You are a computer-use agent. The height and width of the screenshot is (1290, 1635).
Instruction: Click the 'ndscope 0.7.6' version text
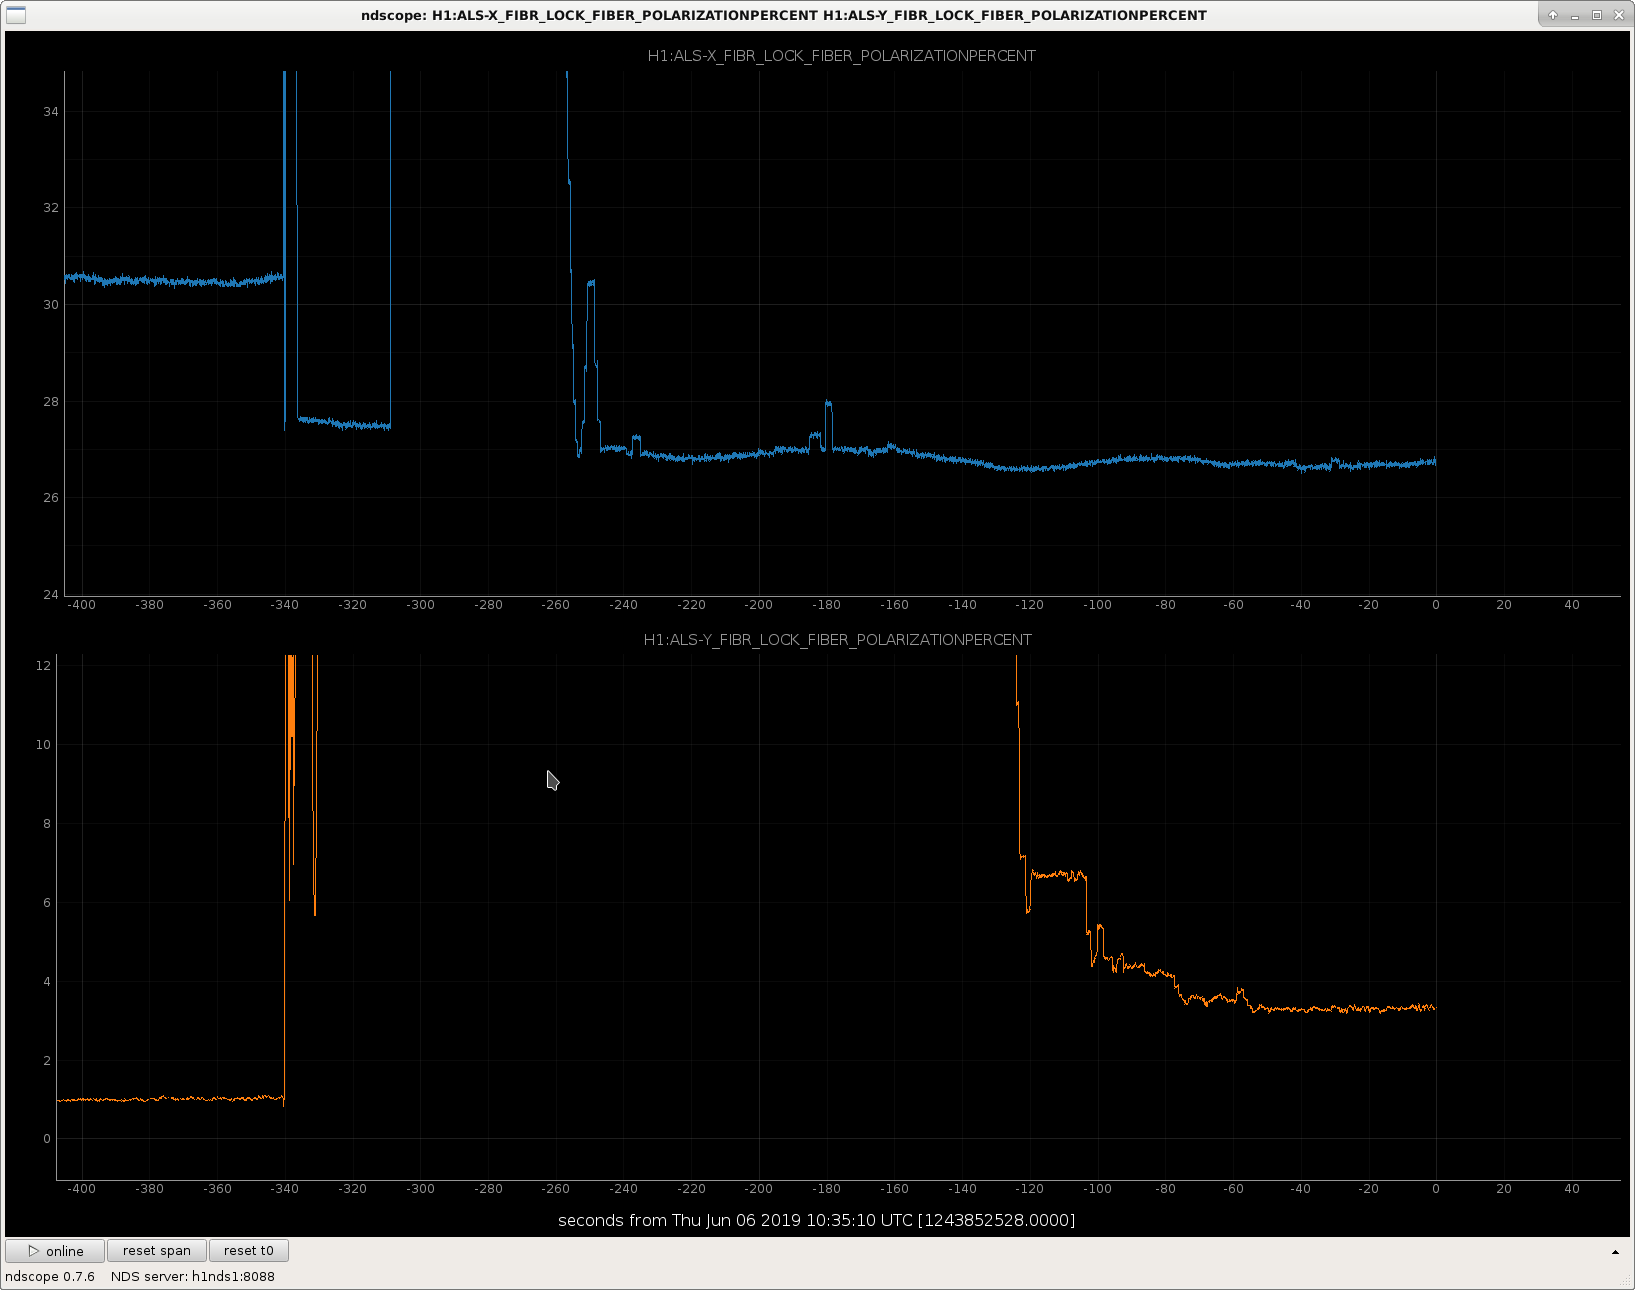(50, 1277)
